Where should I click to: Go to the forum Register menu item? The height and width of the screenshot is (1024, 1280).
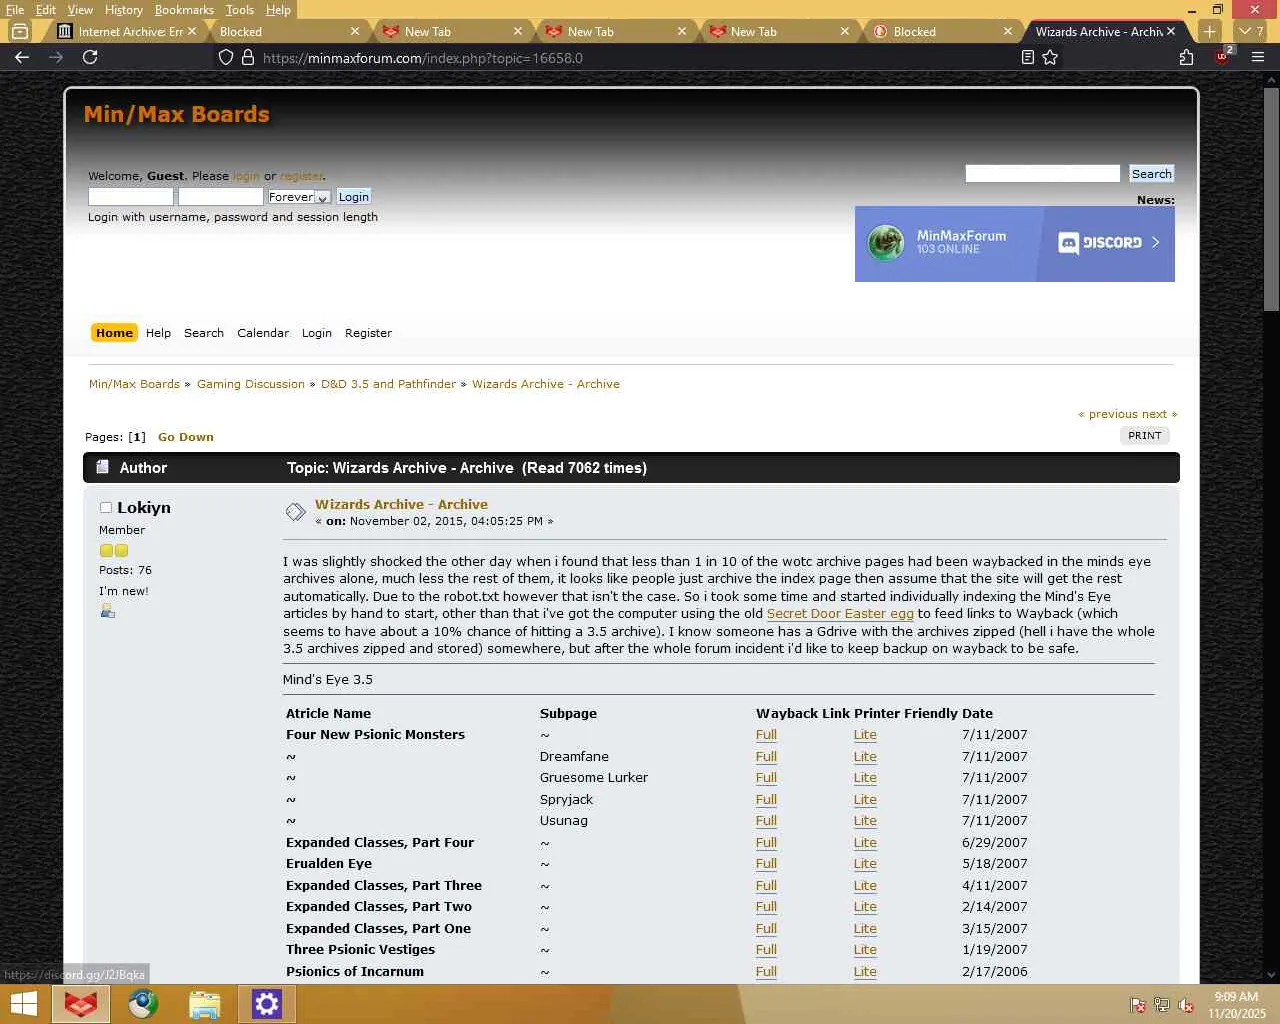368,333
